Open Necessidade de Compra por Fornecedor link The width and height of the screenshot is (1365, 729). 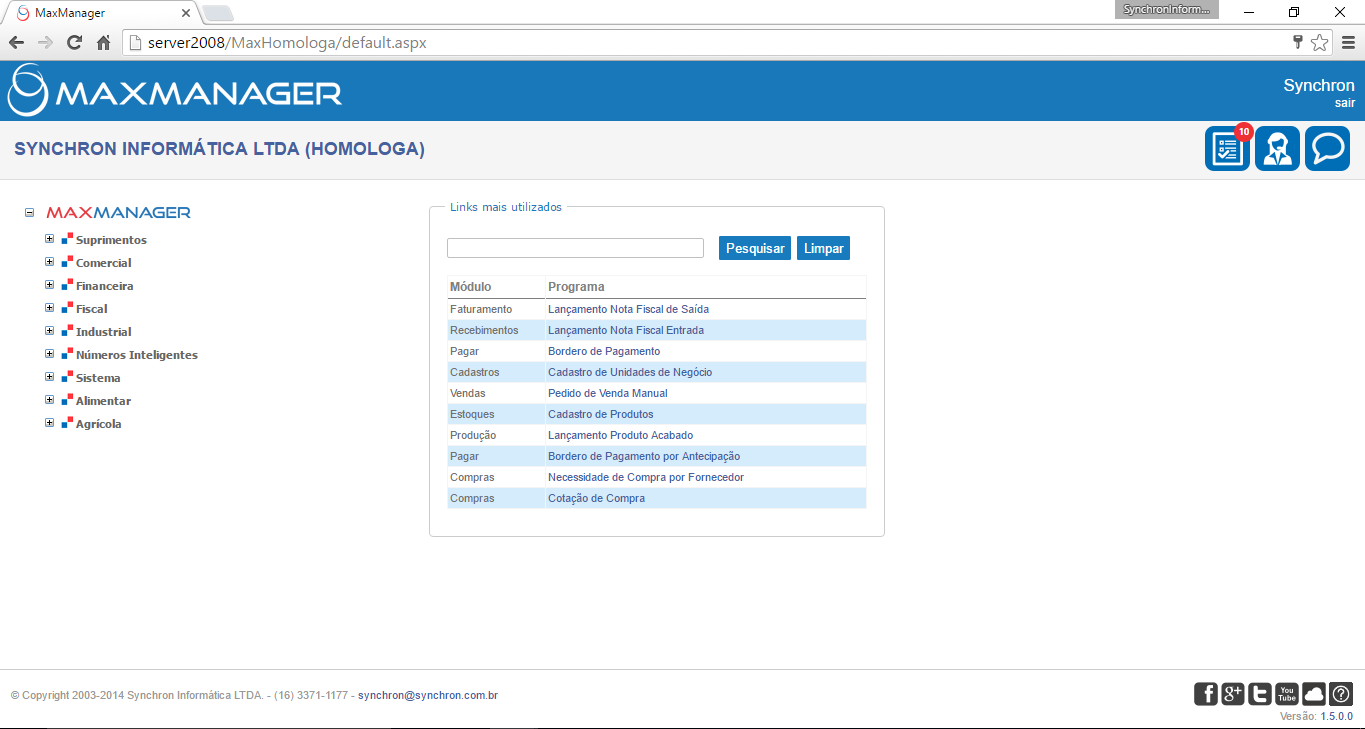click(646, 477)
